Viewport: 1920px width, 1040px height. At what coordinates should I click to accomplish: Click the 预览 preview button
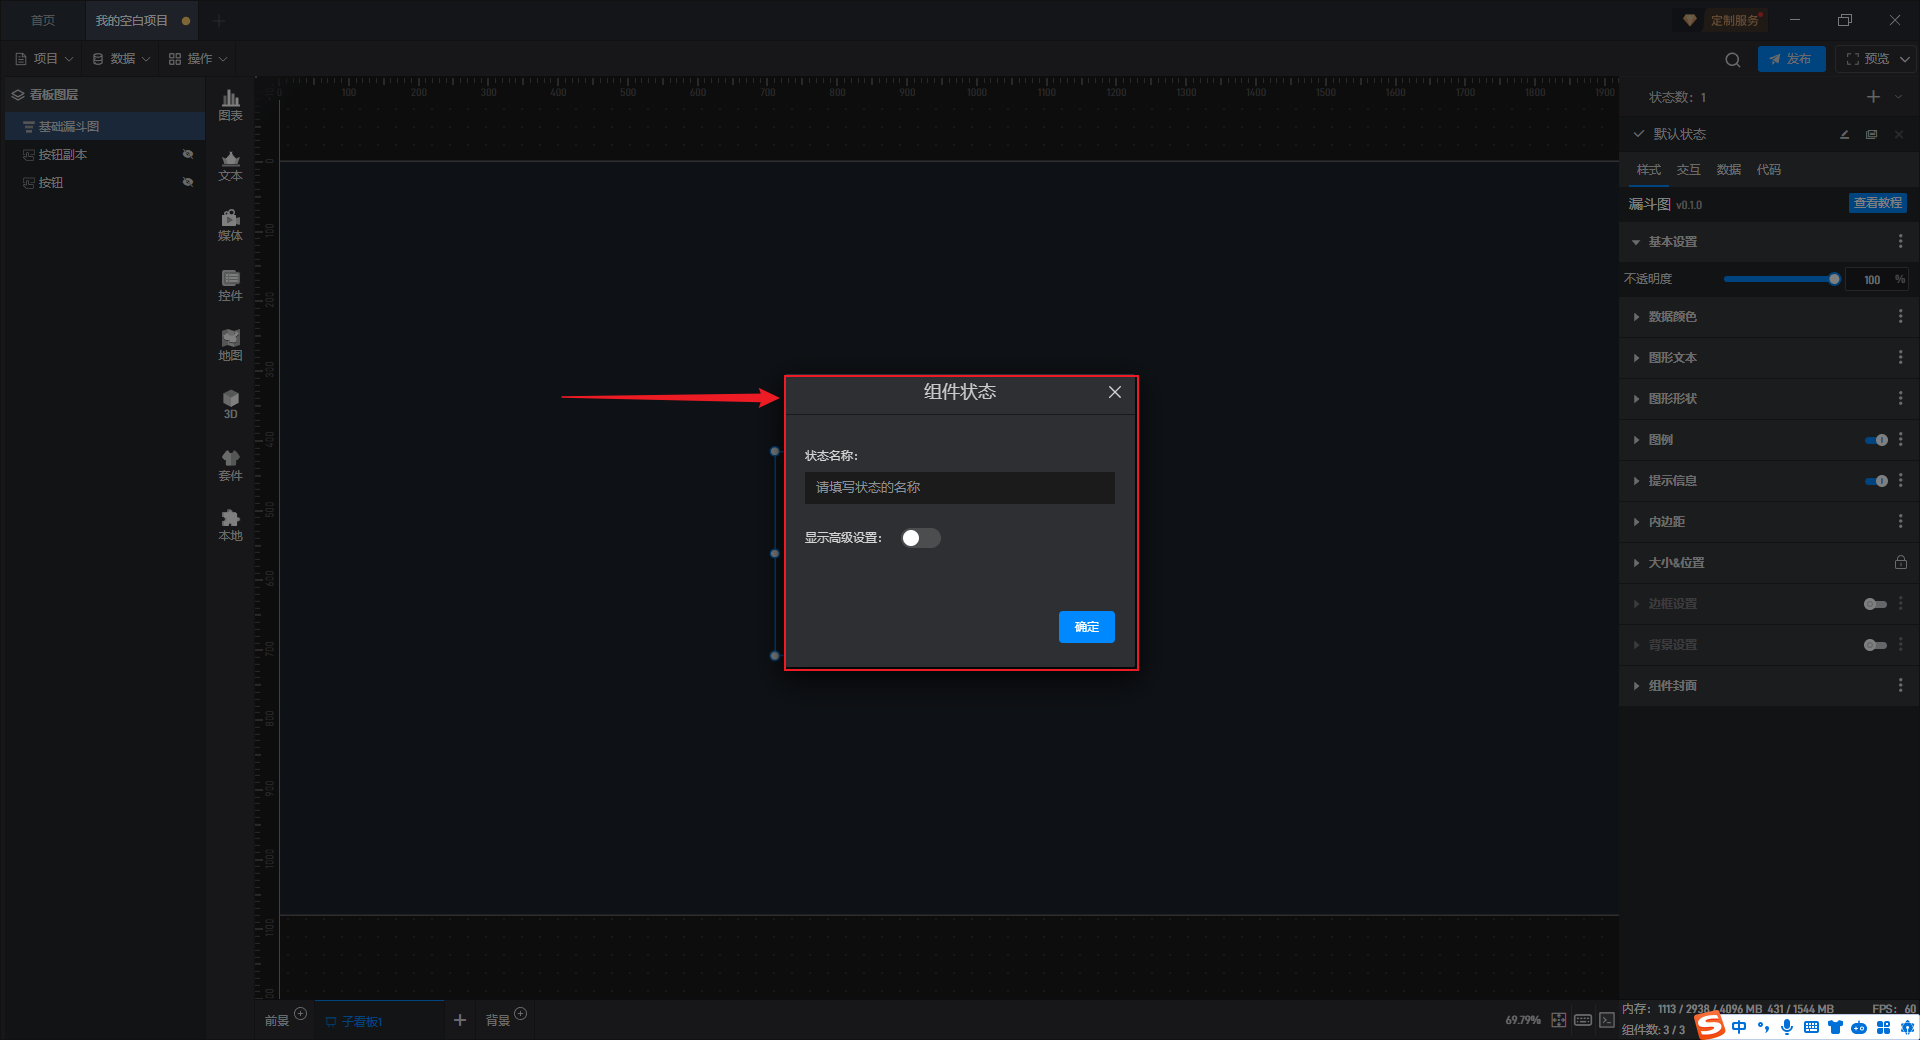pyautogui.click(x=1867, y=59)
